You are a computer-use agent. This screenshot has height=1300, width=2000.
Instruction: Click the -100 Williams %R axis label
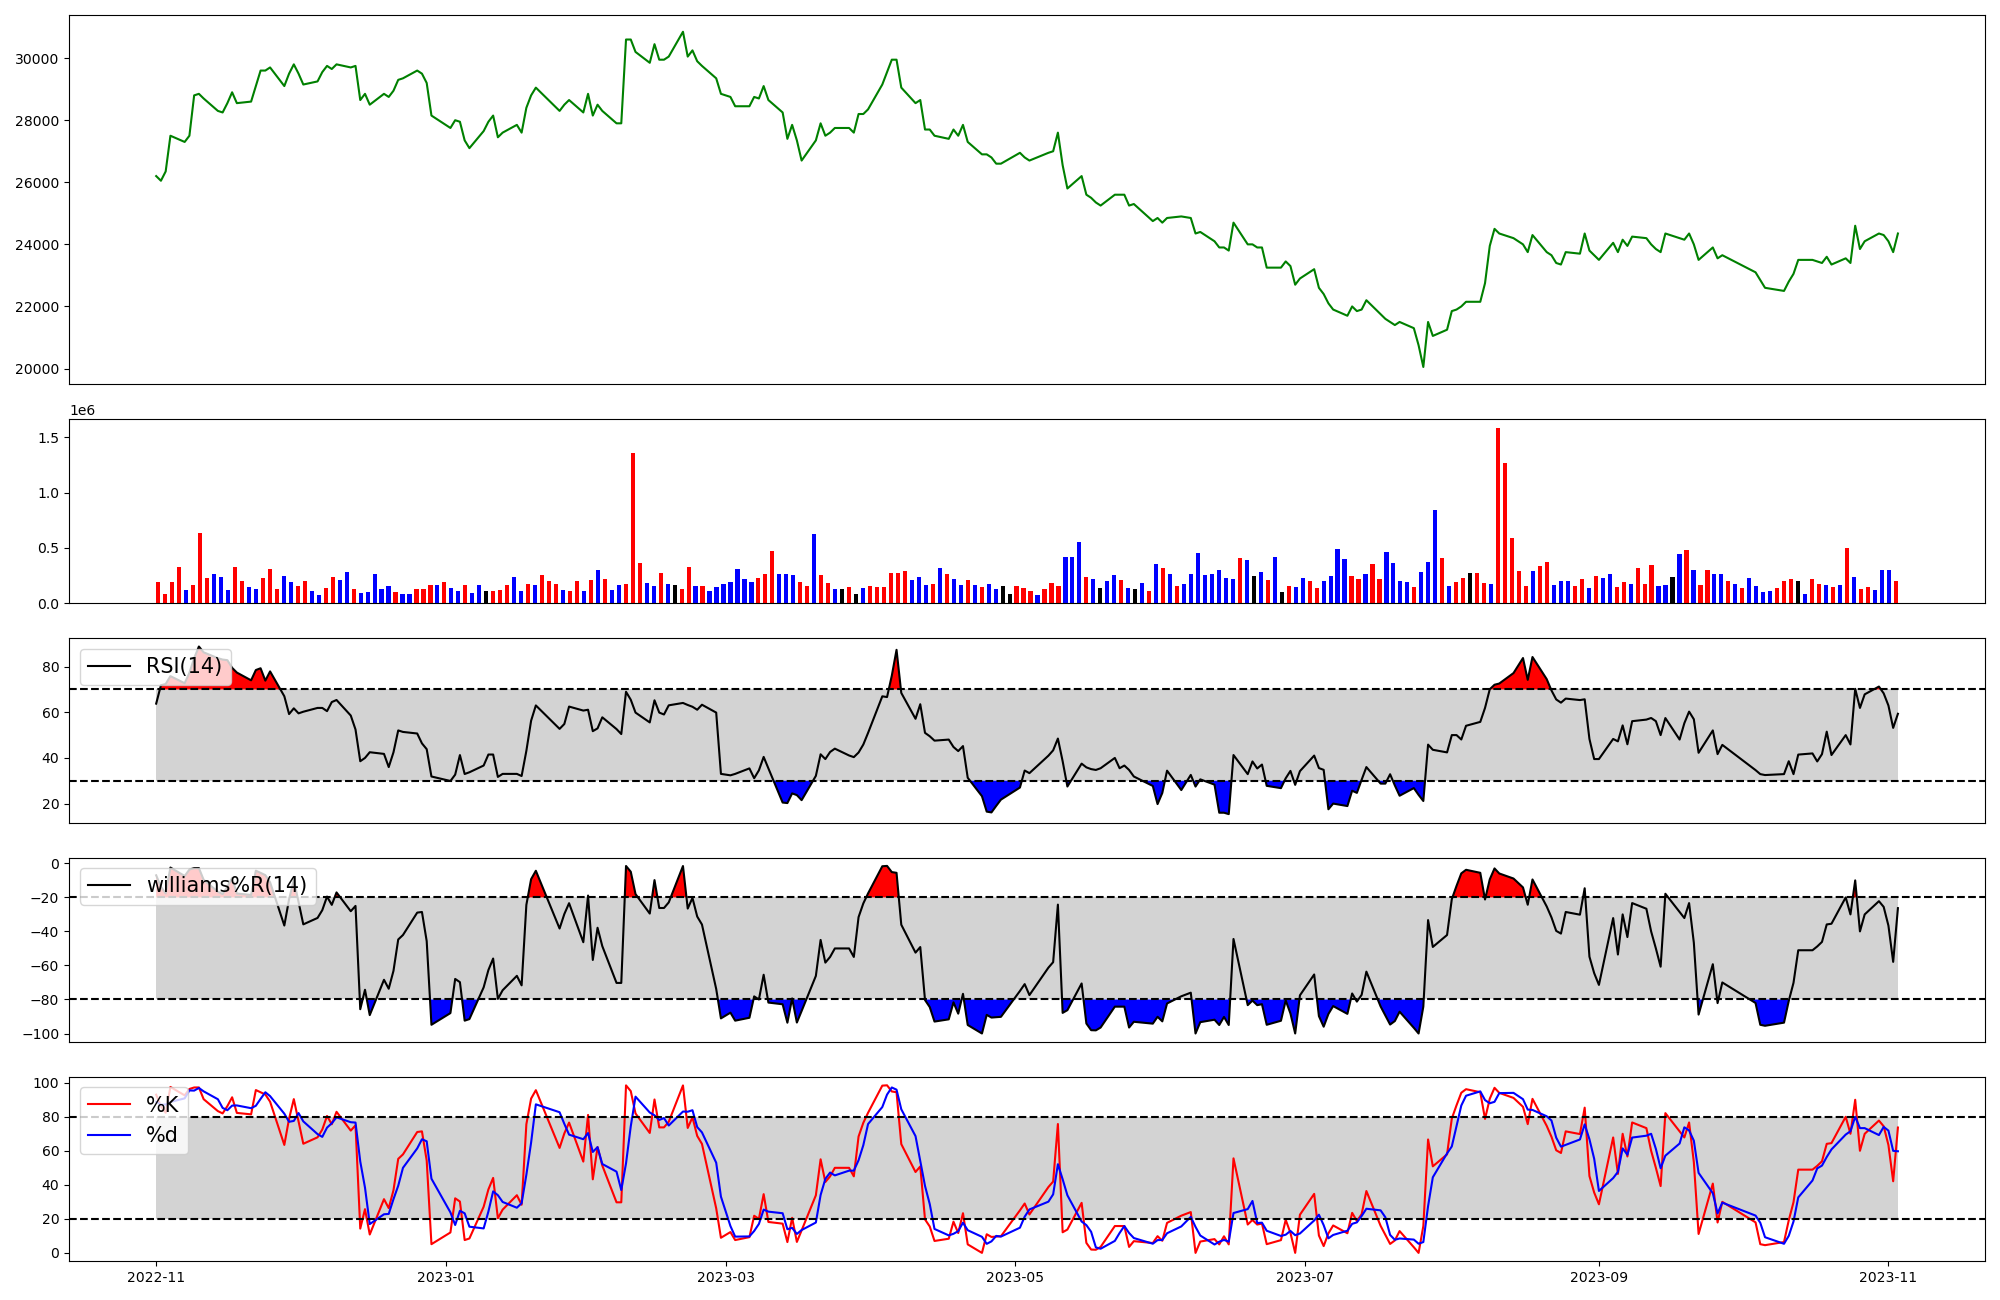[x=42, y=1034]
